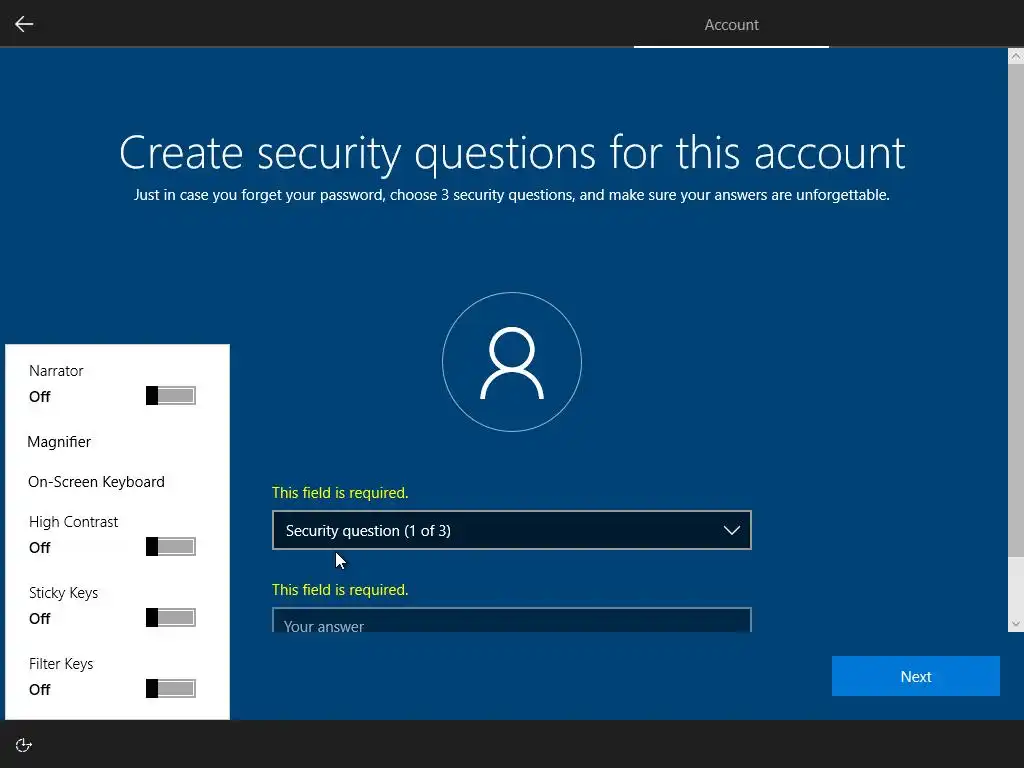Click the user avatar picture
Image resolution: width=1024 pixels, height=768 pixels.
pyautogui.click(x=511, y=362)
